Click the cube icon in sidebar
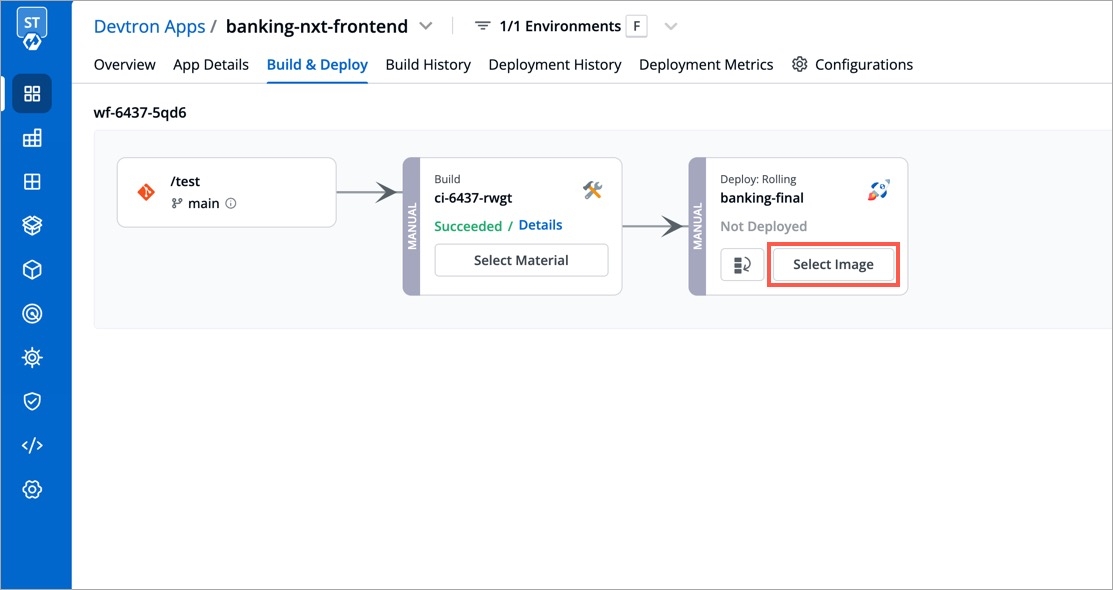Viewport: 1113px width, 590px height. (32, 270)
